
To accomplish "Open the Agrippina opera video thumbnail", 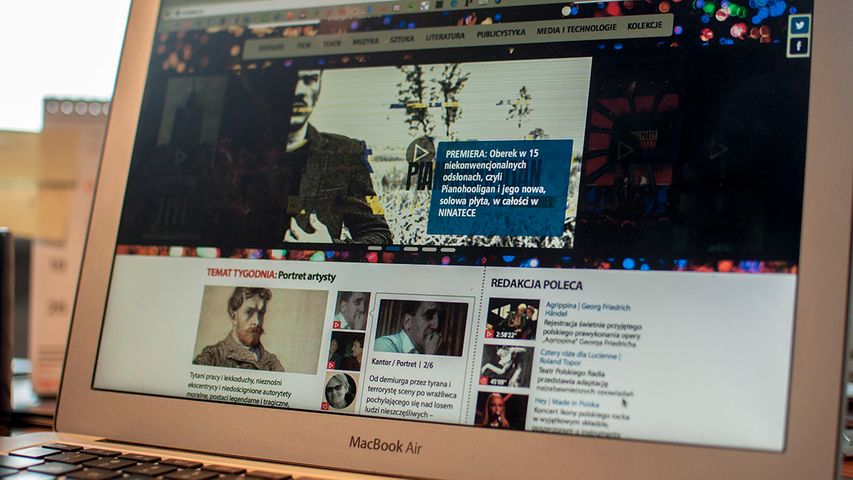I will tap(512, 319).
